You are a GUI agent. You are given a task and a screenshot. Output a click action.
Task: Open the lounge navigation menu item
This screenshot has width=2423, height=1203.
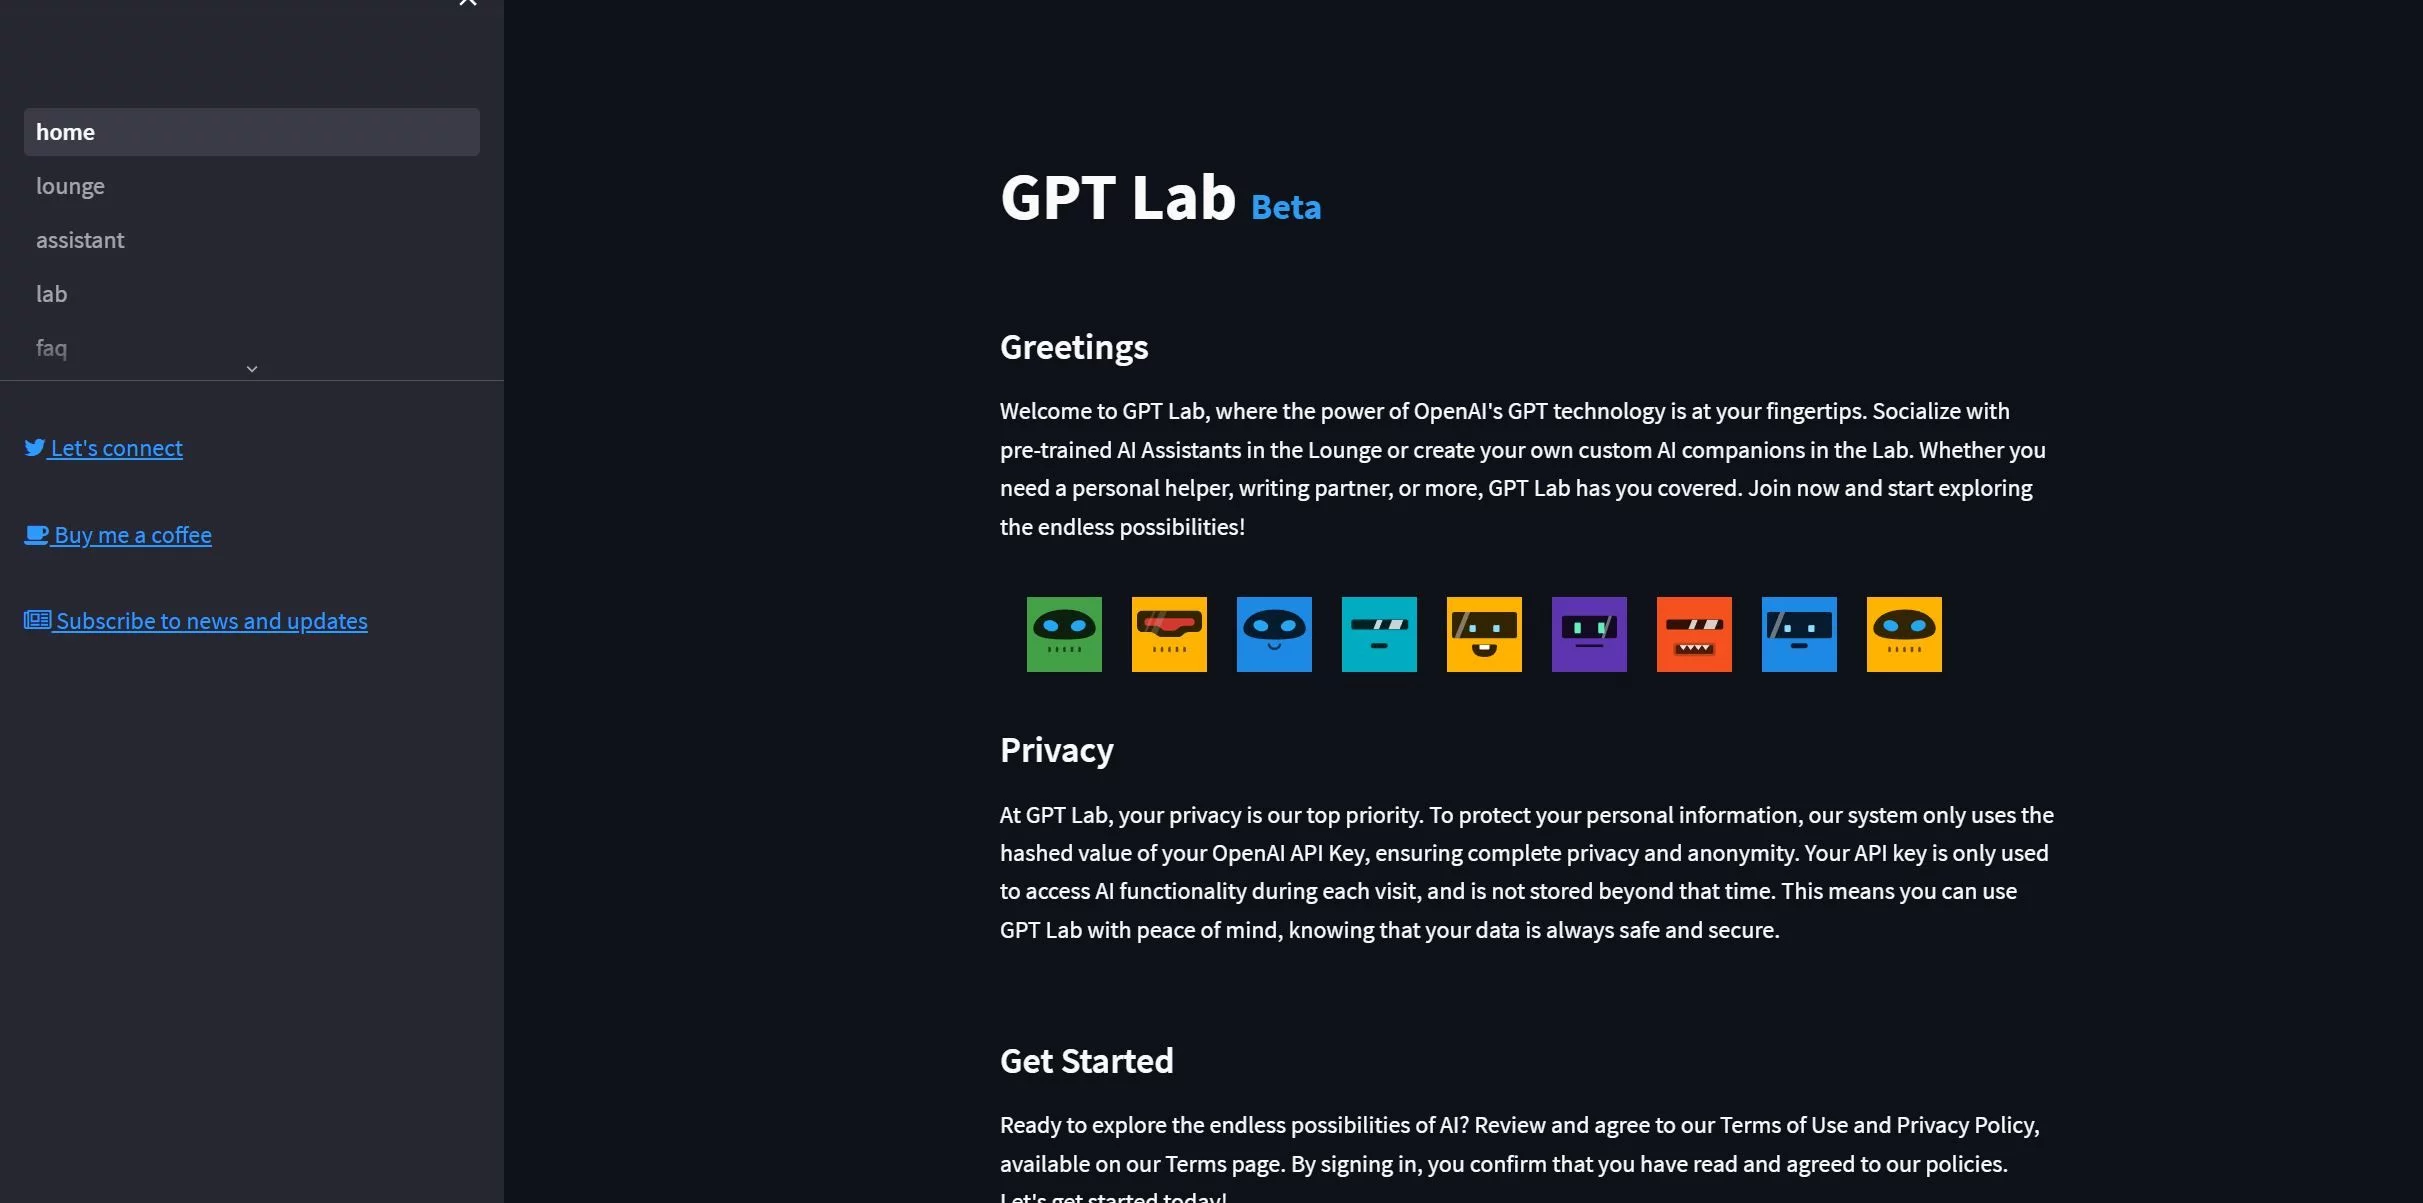[x=71, y=184]
